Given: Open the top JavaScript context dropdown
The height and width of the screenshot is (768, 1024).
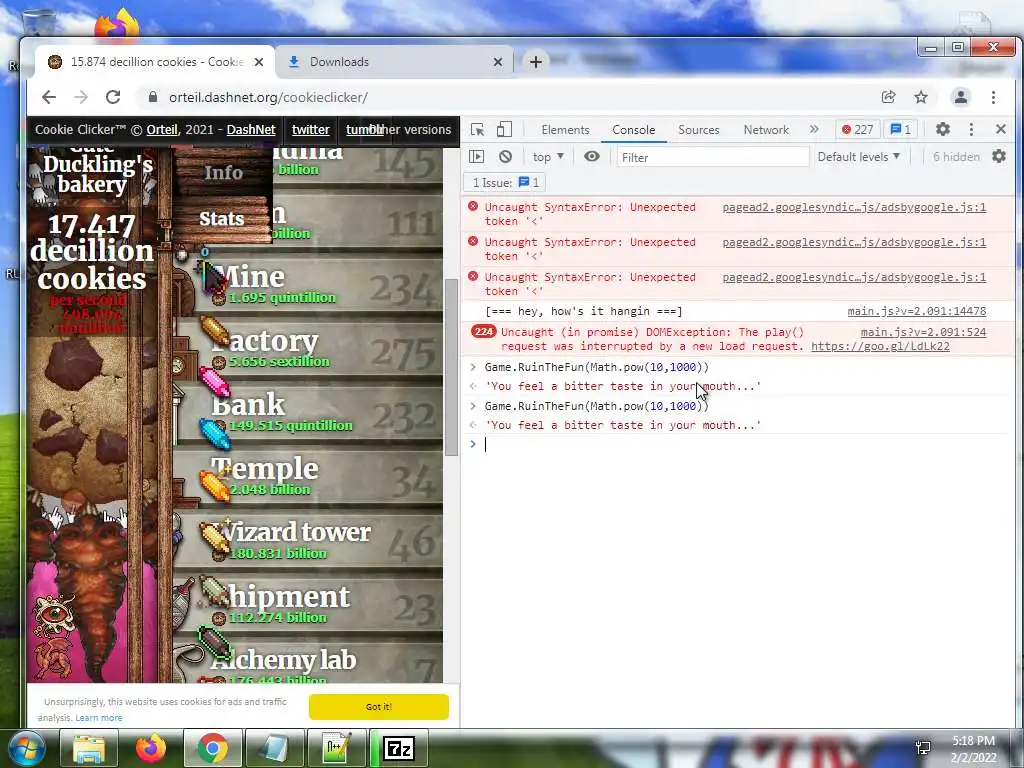Looking at the screenshot, I should pyautogui.click(x=547, y=157).
